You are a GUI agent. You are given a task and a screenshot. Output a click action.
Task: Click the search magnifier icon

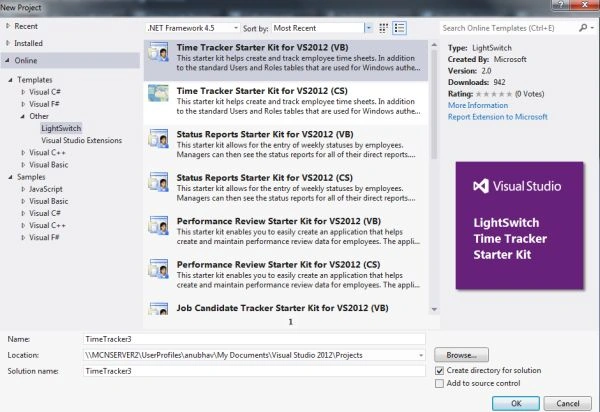pyautogui.click(x=583, y=28)
